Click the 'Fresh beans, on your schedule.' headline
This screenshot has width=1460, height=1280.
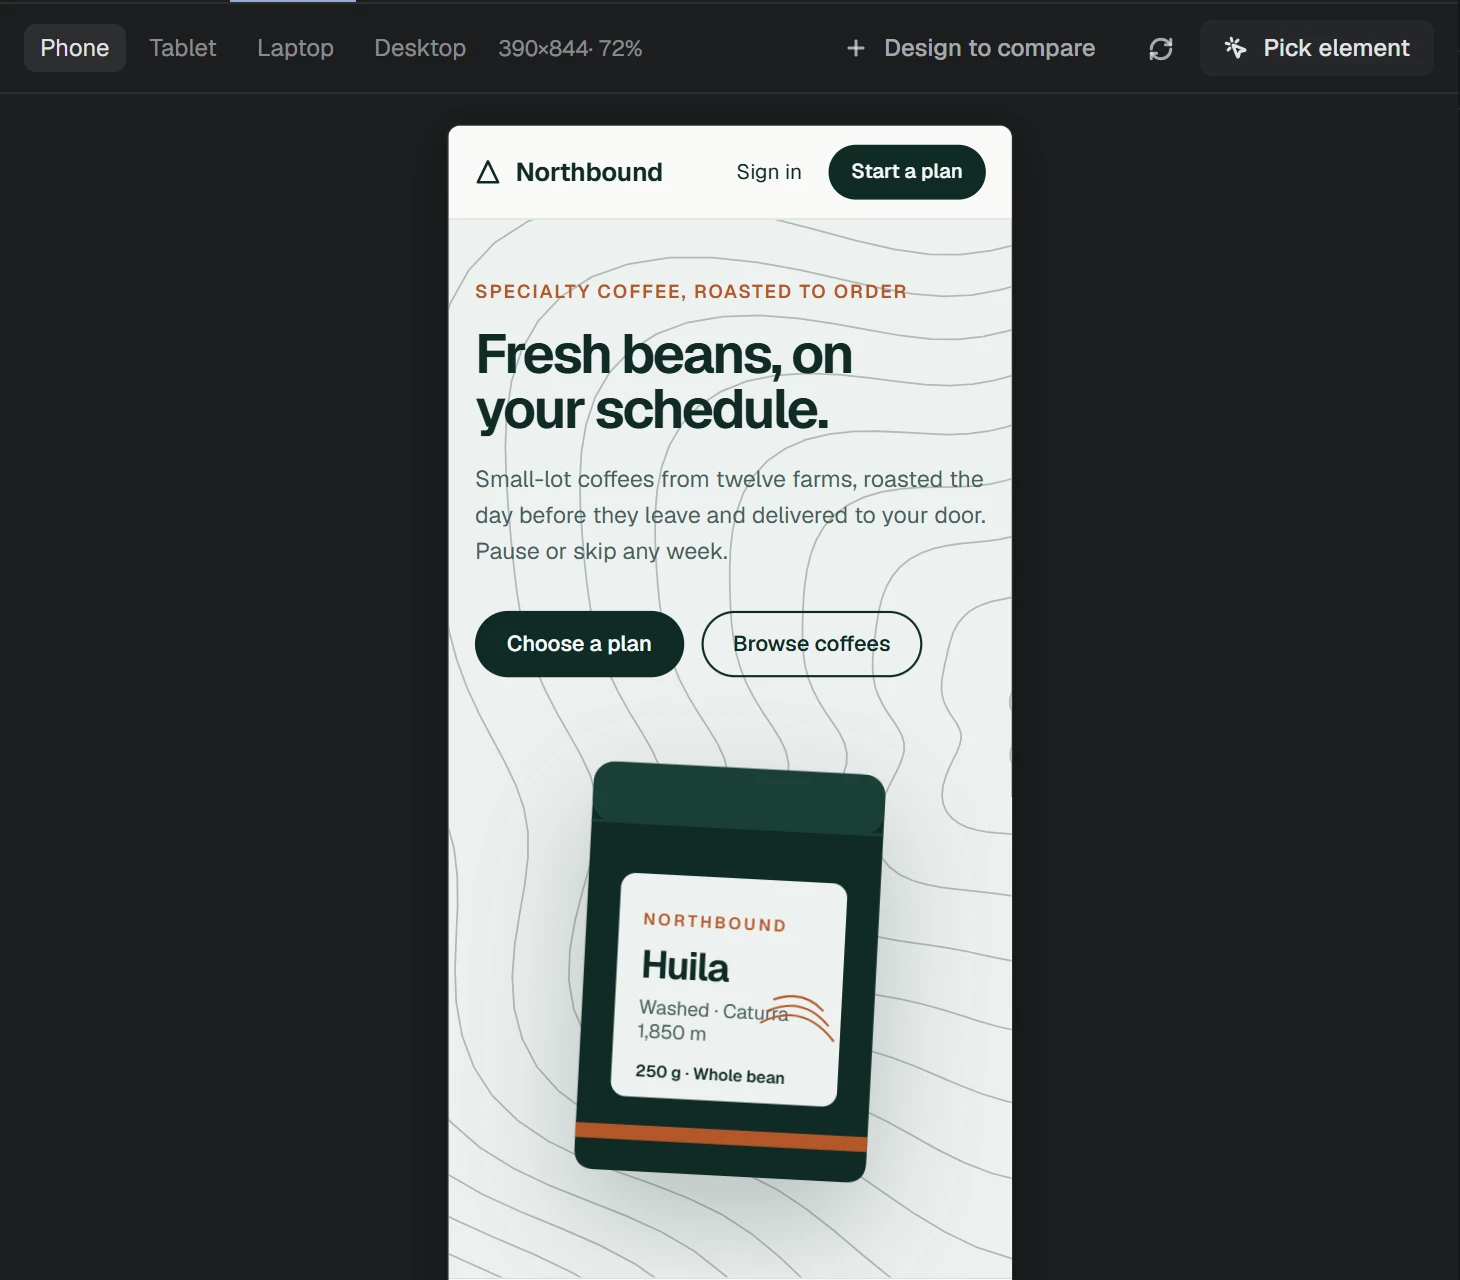pyautogui.click(x=664, y=382)
